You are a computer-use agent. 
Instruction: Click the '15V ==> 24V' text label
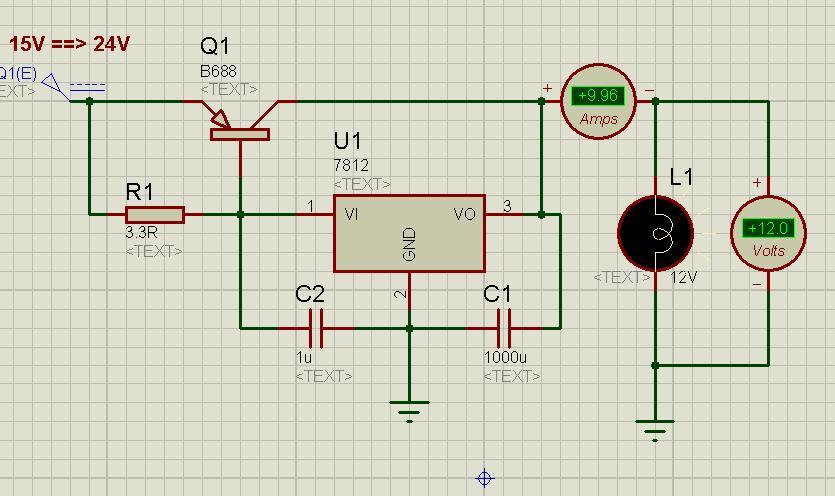point(69,44)
